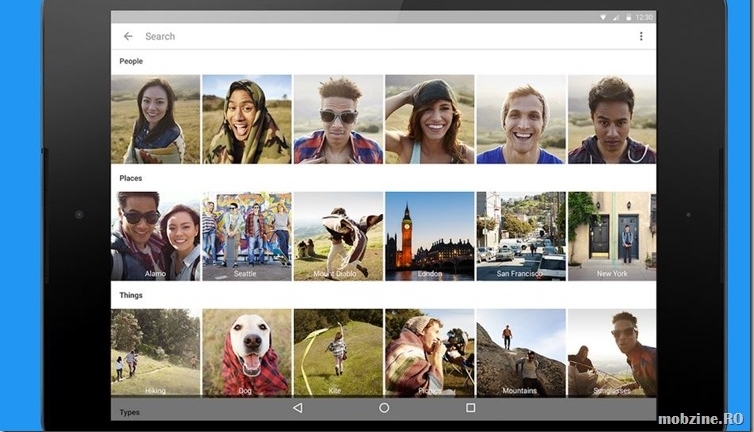
Task: Open the Seattle place thumbnail
Action: (247, 236)
